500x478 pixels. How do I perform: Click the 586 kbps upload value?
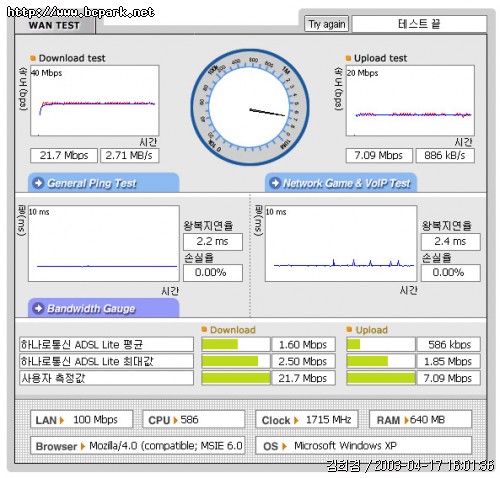(449, 344)
